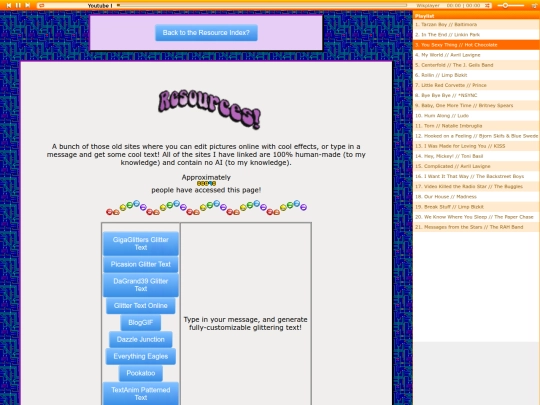
Task: Play My World by Avril Lavigne
Action: (x=476, y=55)
